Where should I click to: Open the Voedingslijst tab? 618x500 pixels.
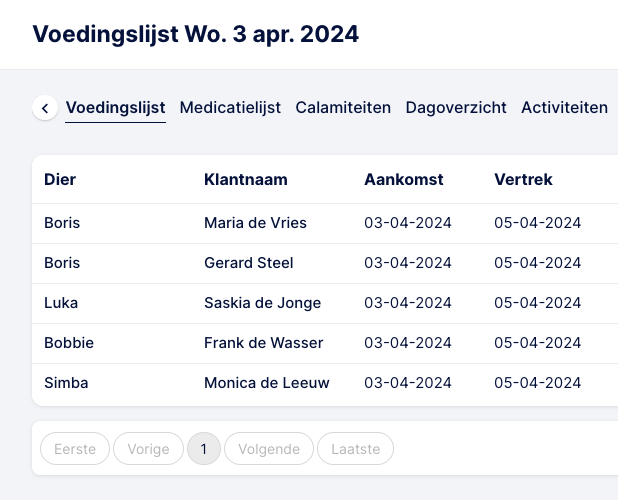[115, 108]
